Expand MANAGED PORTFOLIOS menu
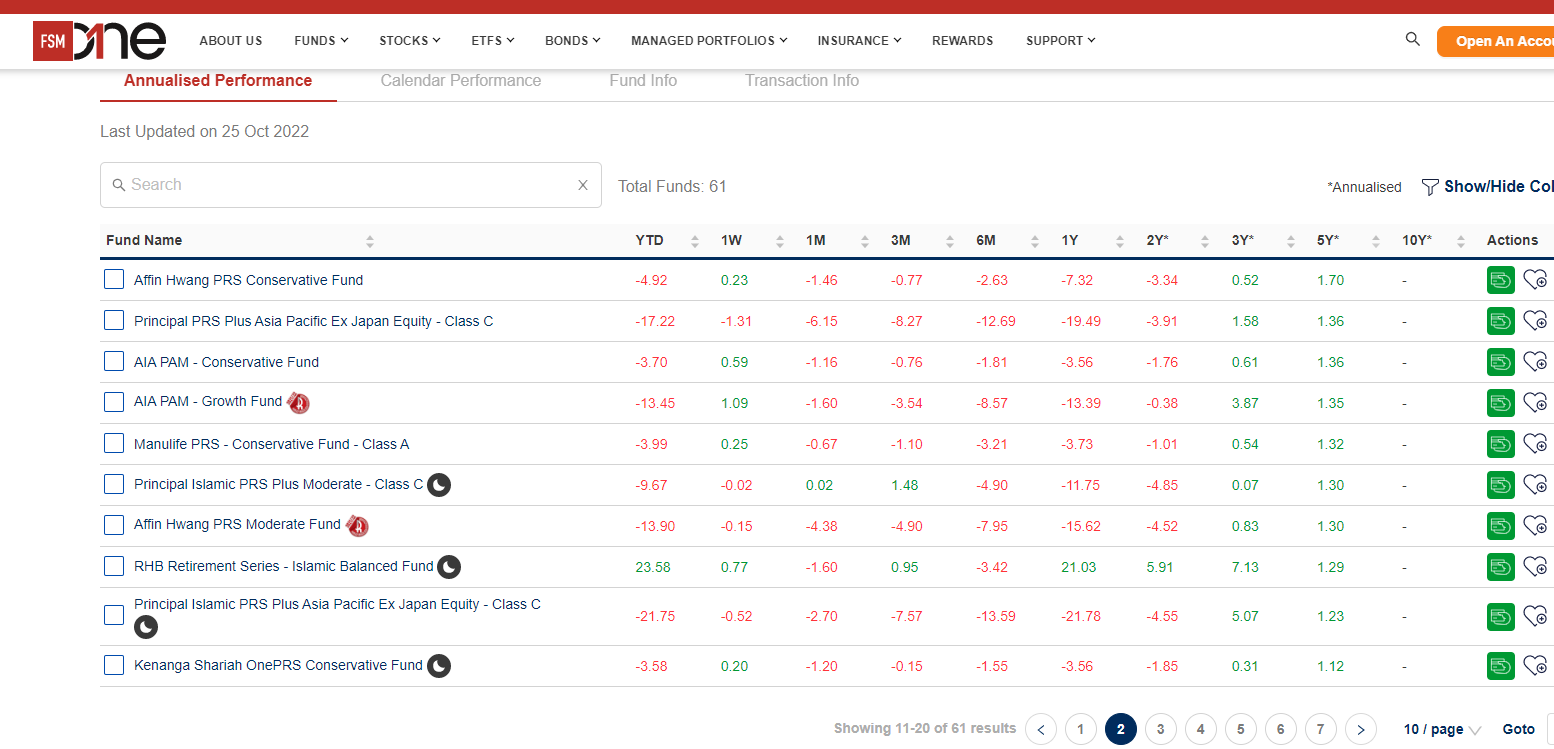Viewport: 1554px width, 749px height. (x=709, y=41)
